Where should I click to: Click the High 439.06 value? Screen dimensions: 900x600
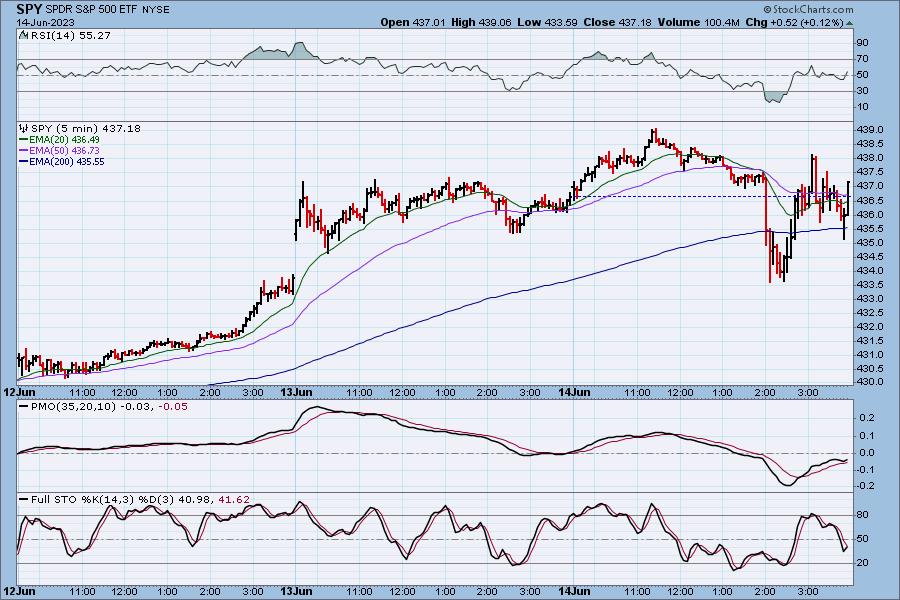481,22
